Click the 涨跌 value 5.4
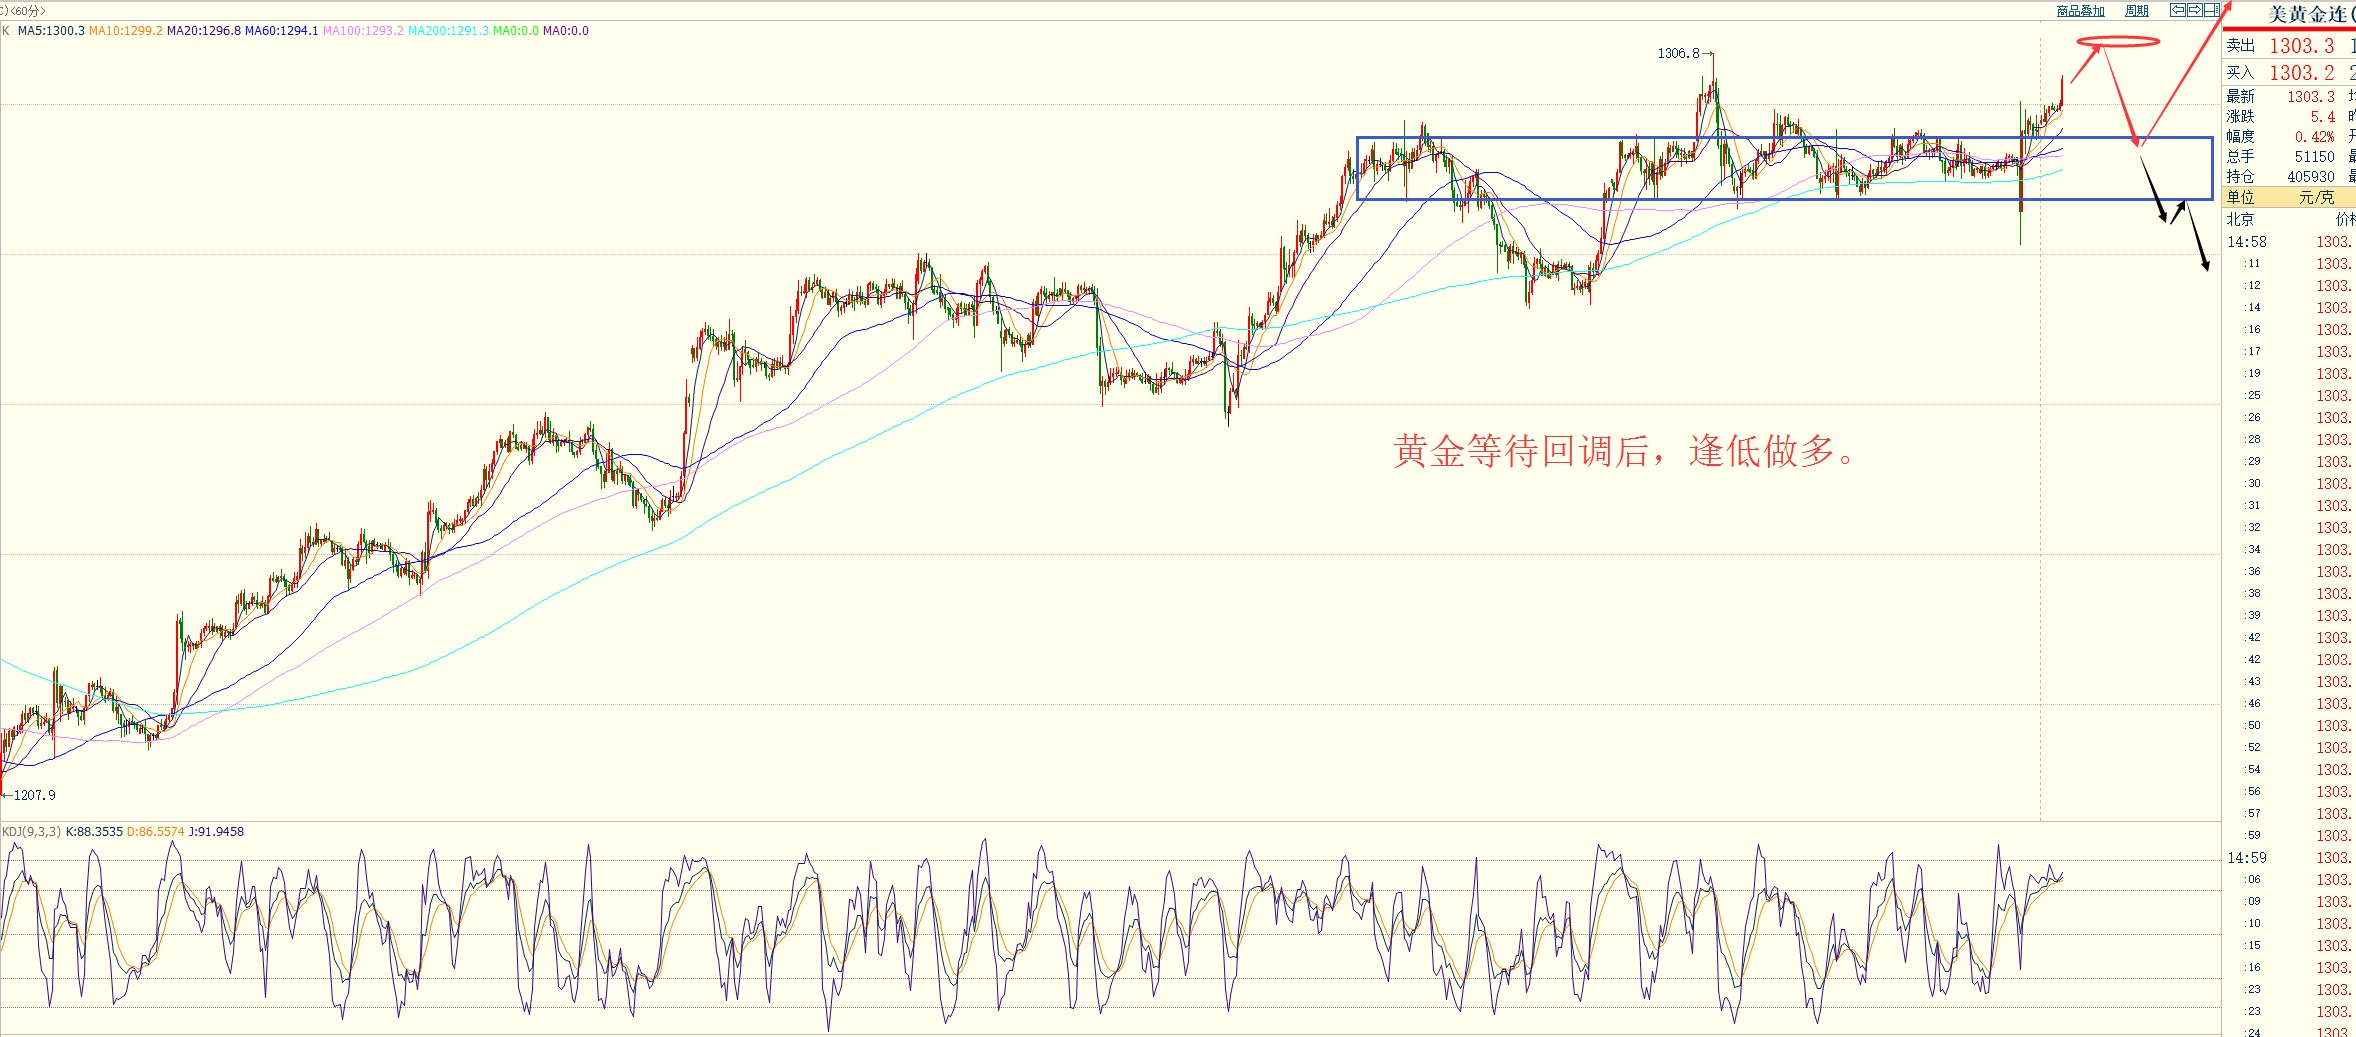Image resolution: width=2356 pixels, height=1037 pixels. point(2323,117)
